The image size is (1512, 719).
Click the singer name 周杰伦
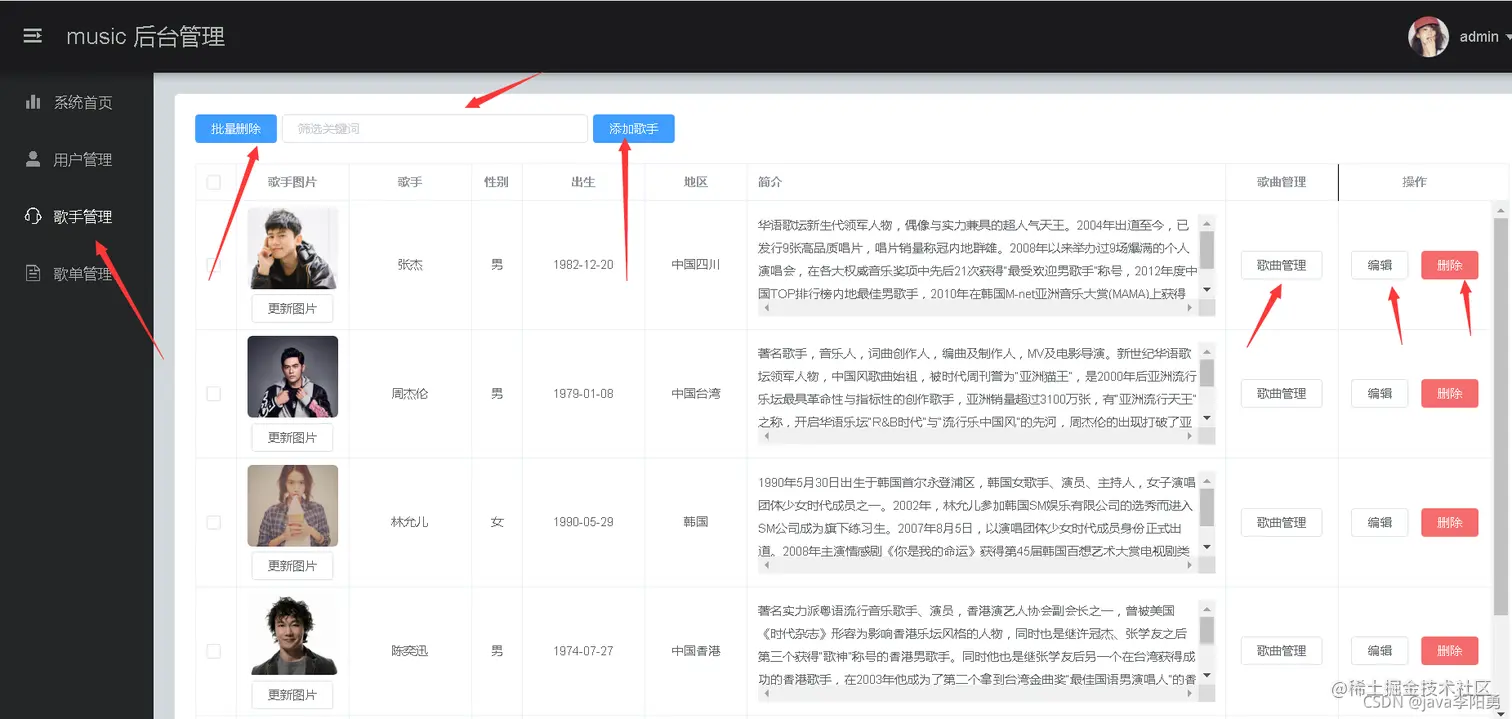pyautogui.click(x=410, y=394)
